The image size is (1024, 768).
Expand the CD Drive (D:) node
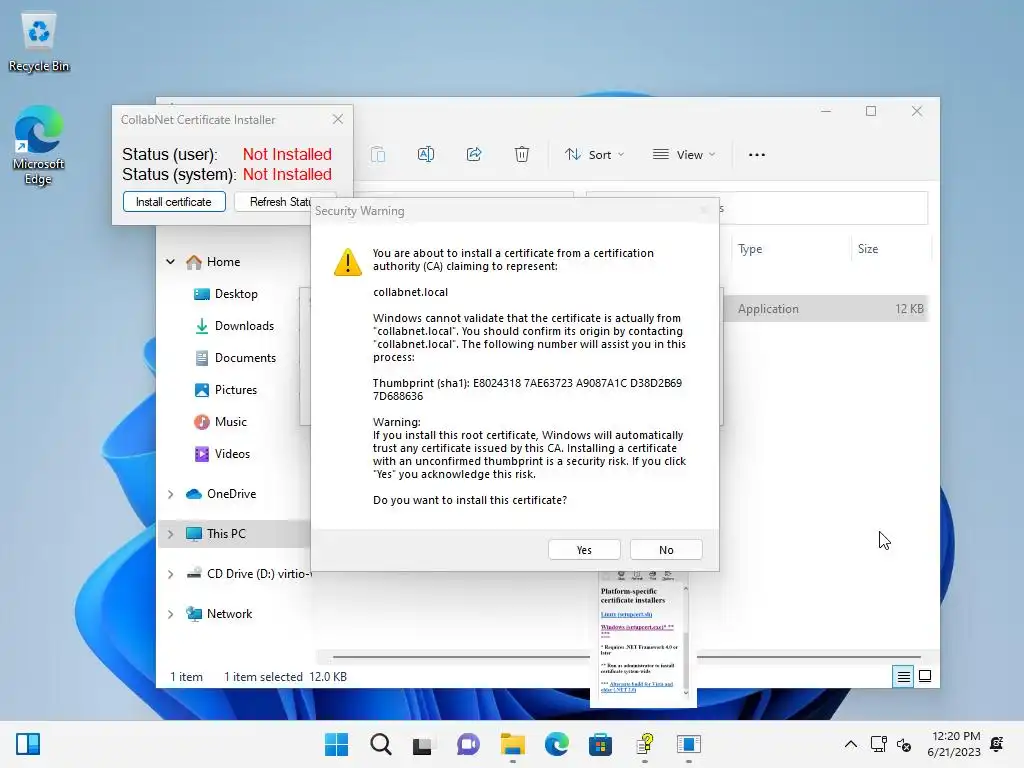click(x=170, y=574)
